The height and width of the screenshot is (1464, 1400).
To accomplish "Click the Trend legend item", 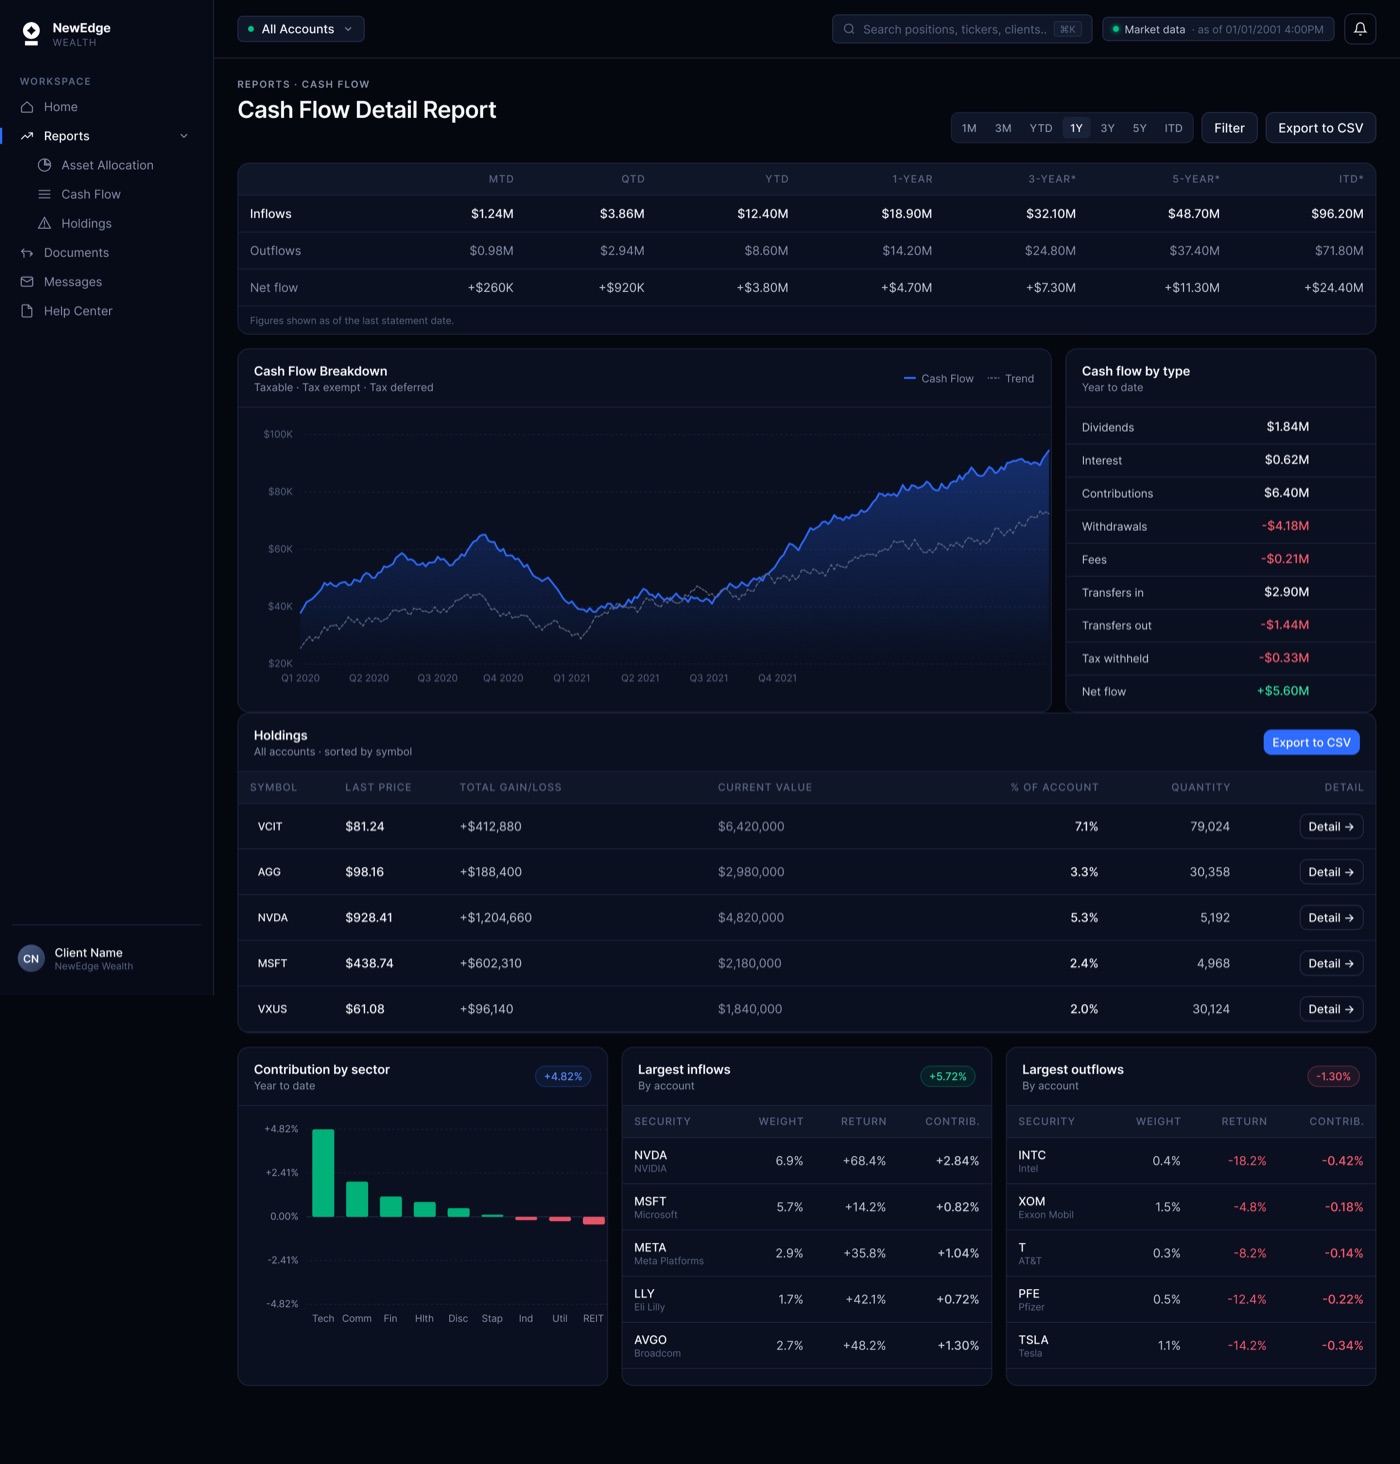I will click(1011, 378).
